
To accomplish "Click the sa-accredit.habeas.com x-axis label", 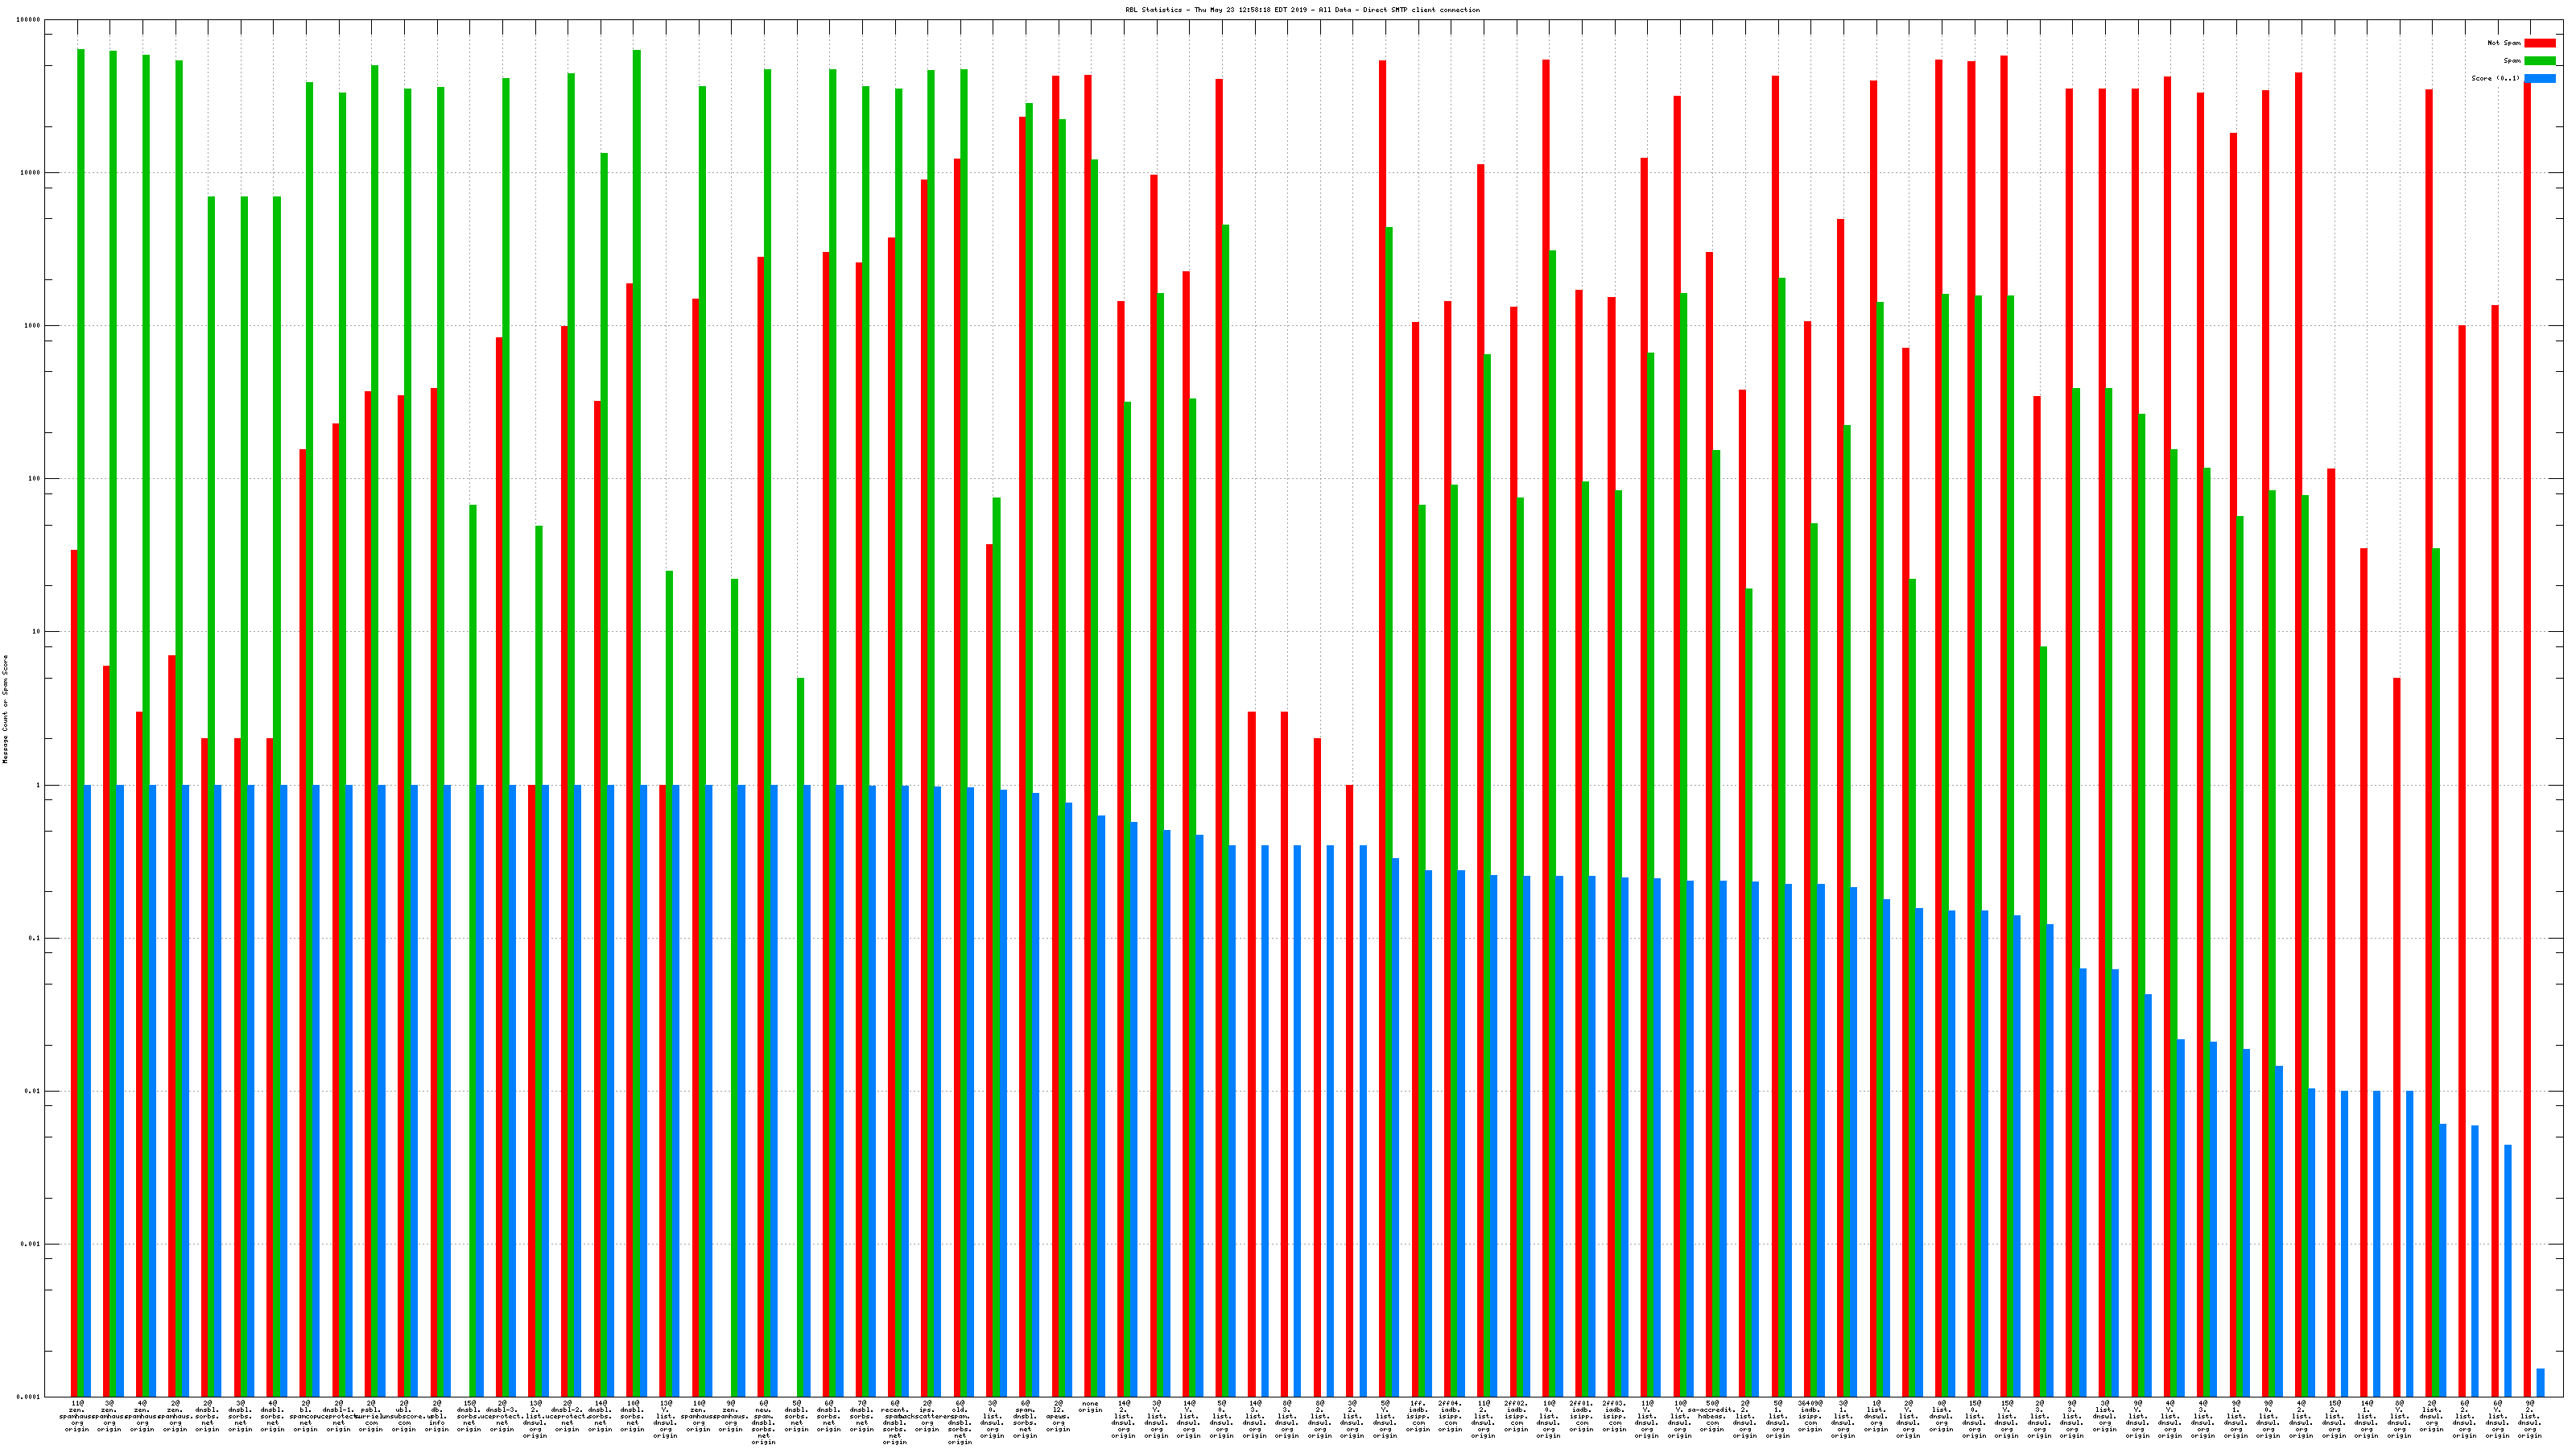I will (x=1712, y=1416).
